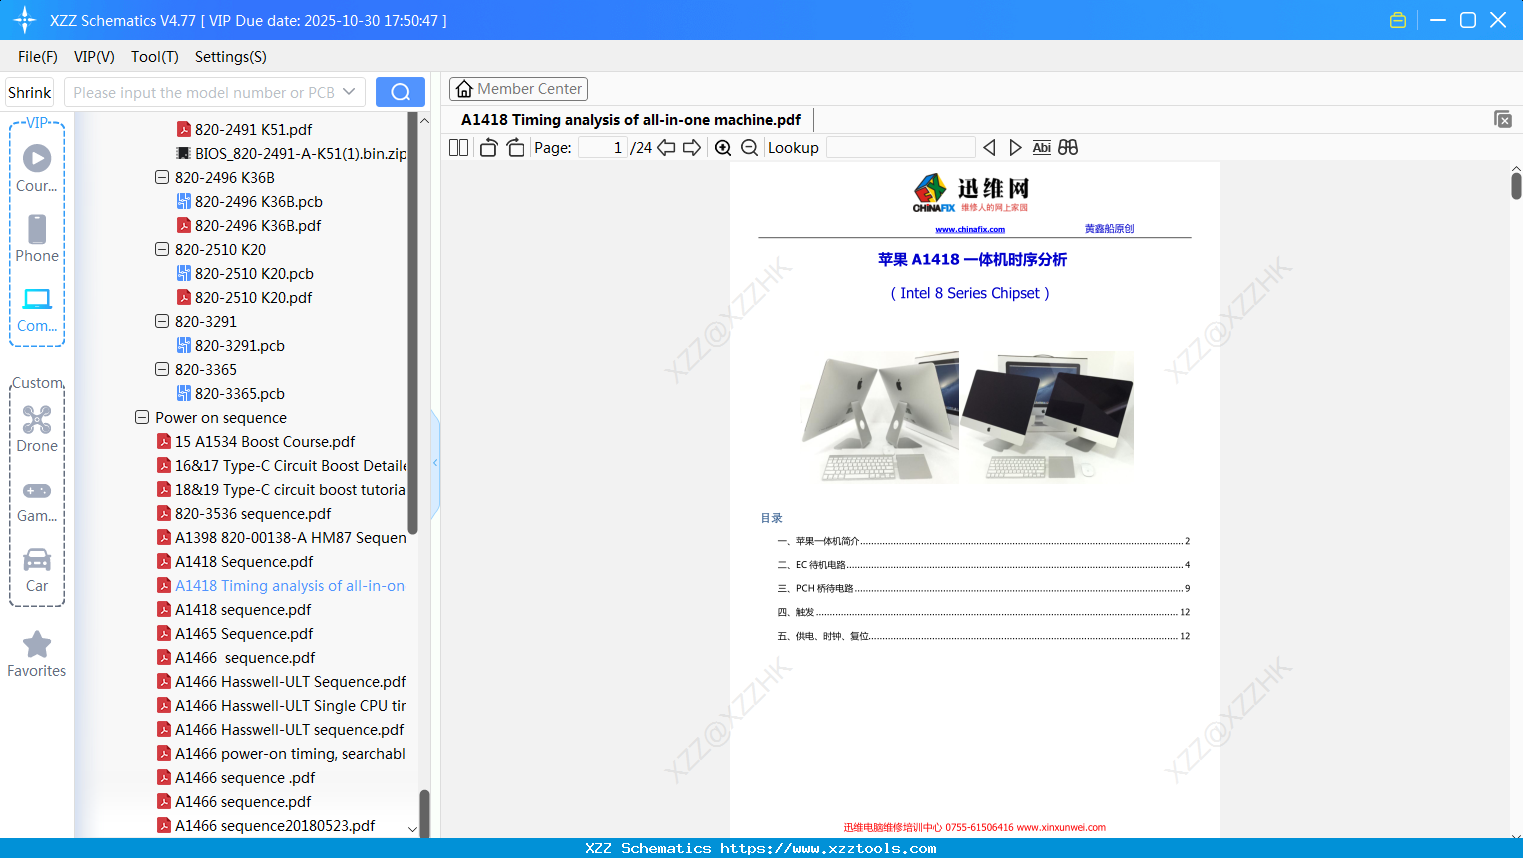Go to previous page with left arrow
The height and width of the screenshot is (858, 1523).
click(x=666, y=148)
